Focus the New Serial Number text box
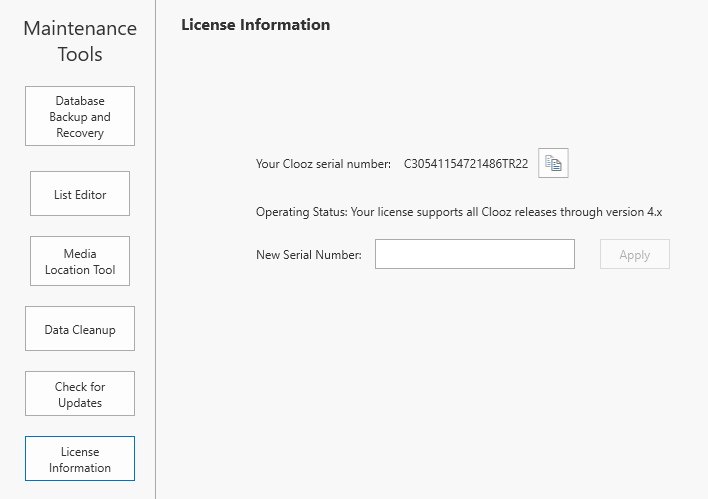The image size is (708, 499). click(474, 254)
